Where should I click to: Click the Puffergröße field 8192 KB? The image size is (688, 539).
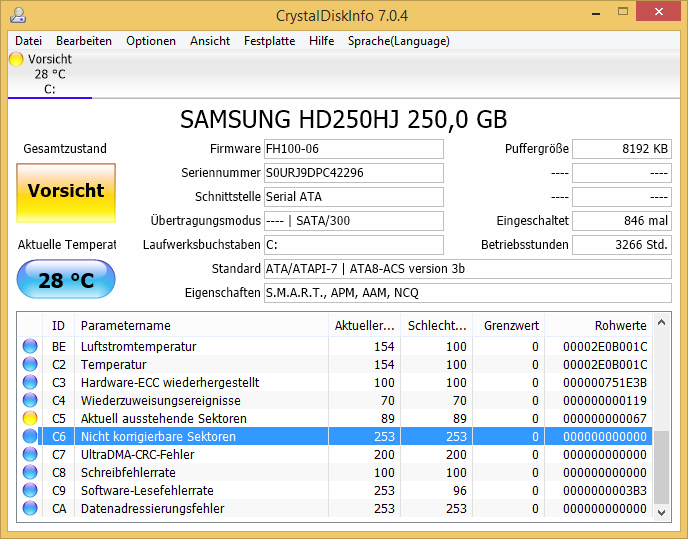tap(622, 149)
